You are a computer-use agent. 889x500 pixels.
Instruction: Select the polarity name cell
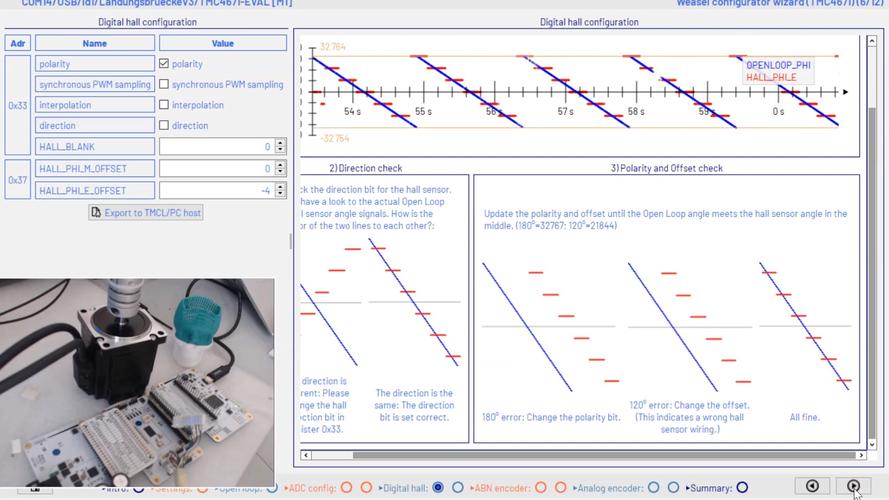coord(95,63)
